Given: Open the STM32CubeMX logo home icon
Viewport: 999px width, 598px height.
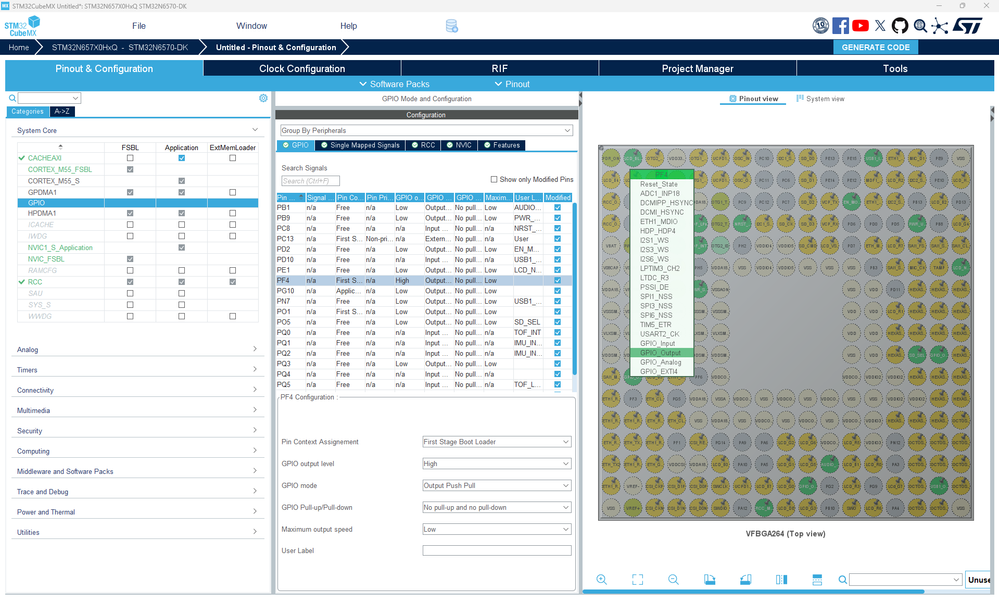Looking at the screenshot, I should pos(22,26).
